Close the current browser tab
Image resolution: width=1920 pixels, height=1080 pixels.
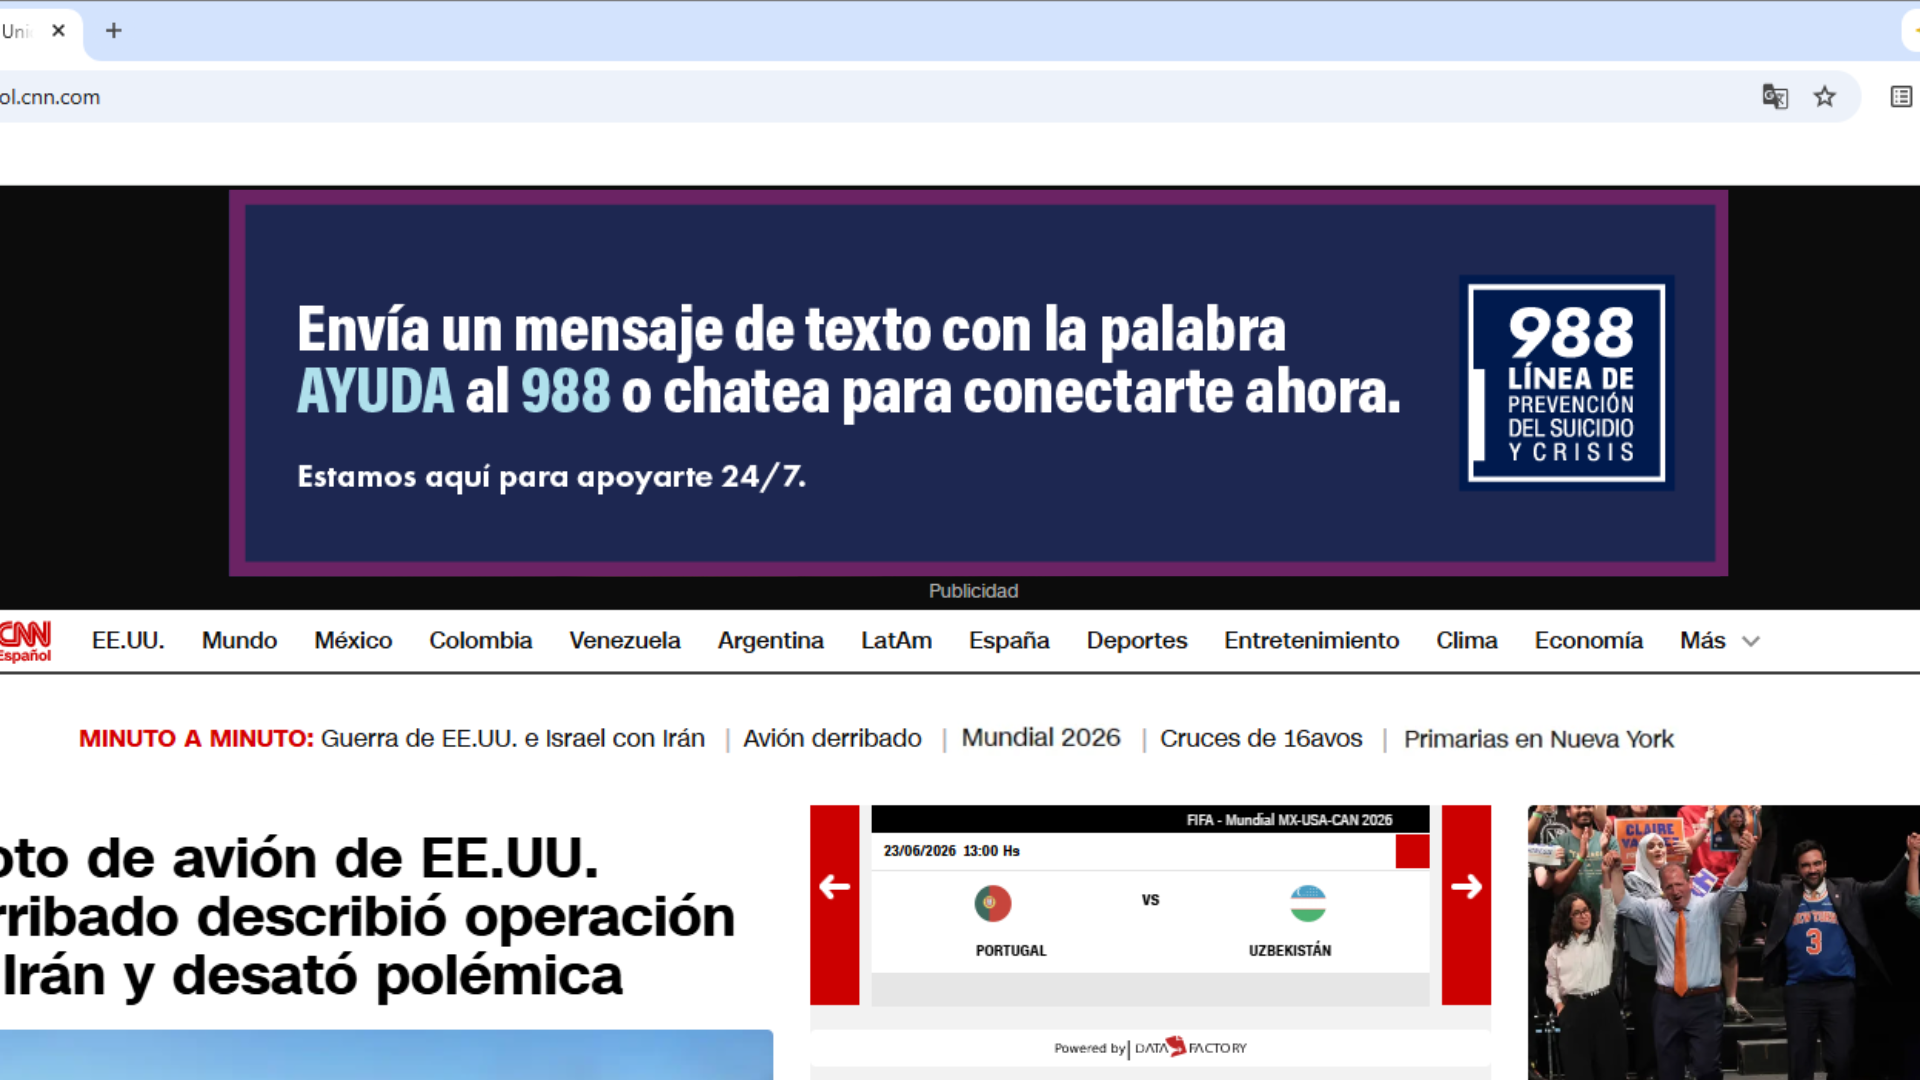(58, 31)
